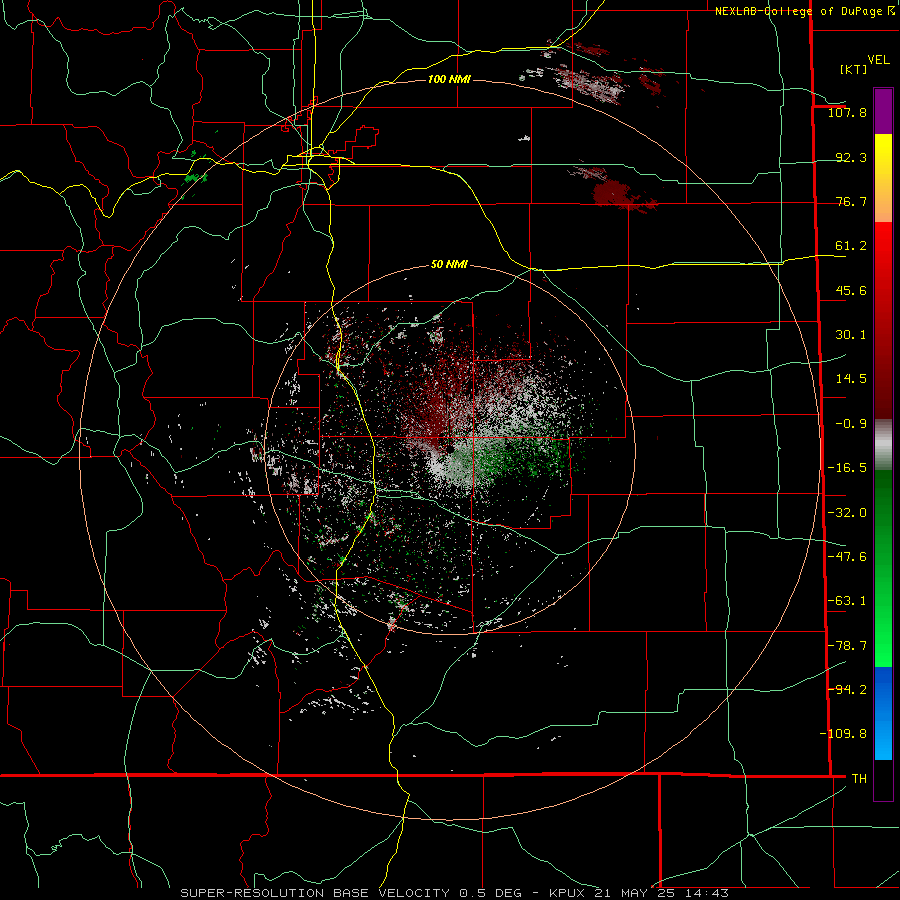Screen dimensions: 900x900
Task: Click the 61.2 value on the scale
Action: (851, 246)
